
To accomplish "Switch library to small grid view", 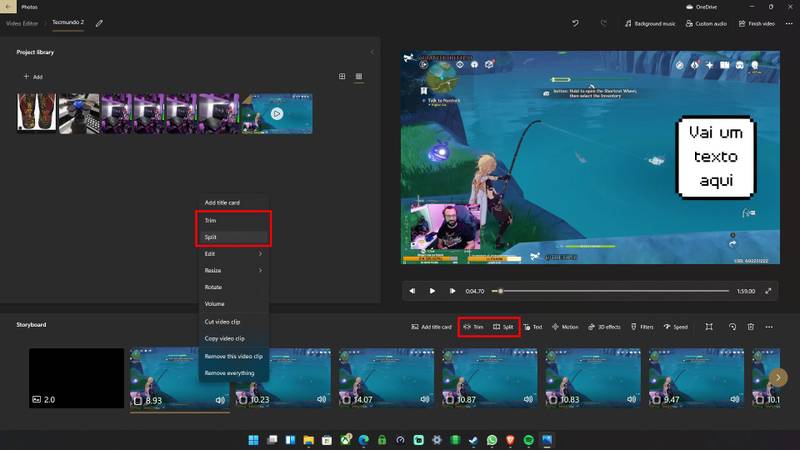I will tap(359, 76).
